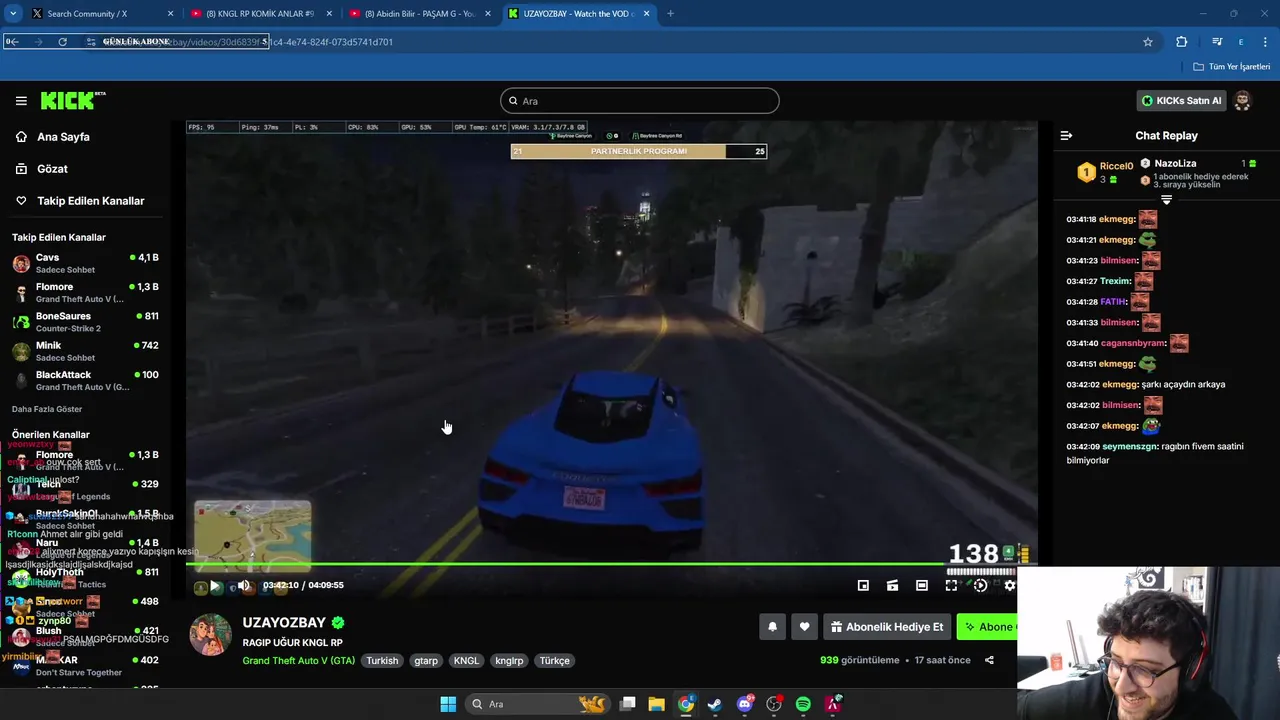Mute the video volume
Viewport: 1280px width, 720px height.
[x=243, y=586]
